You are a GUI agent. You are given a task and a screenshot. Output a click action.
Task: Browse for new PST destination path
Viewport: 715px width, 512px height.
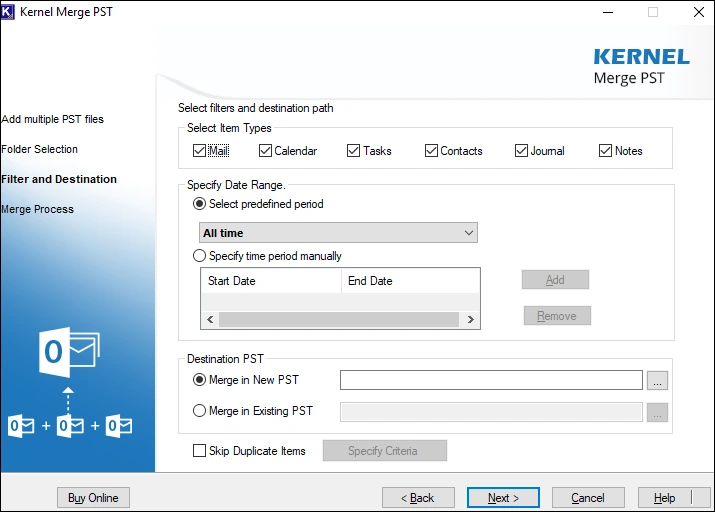pyautogui.click(x=657, y=381)
